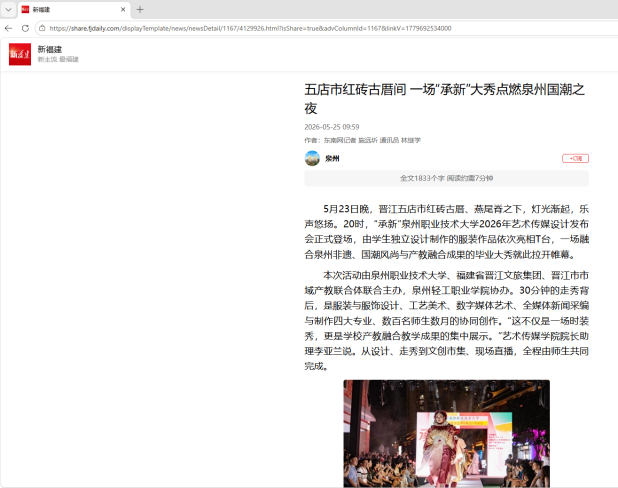Open the 泉州 channel name
618x488 pixels.
coord(332,158)
